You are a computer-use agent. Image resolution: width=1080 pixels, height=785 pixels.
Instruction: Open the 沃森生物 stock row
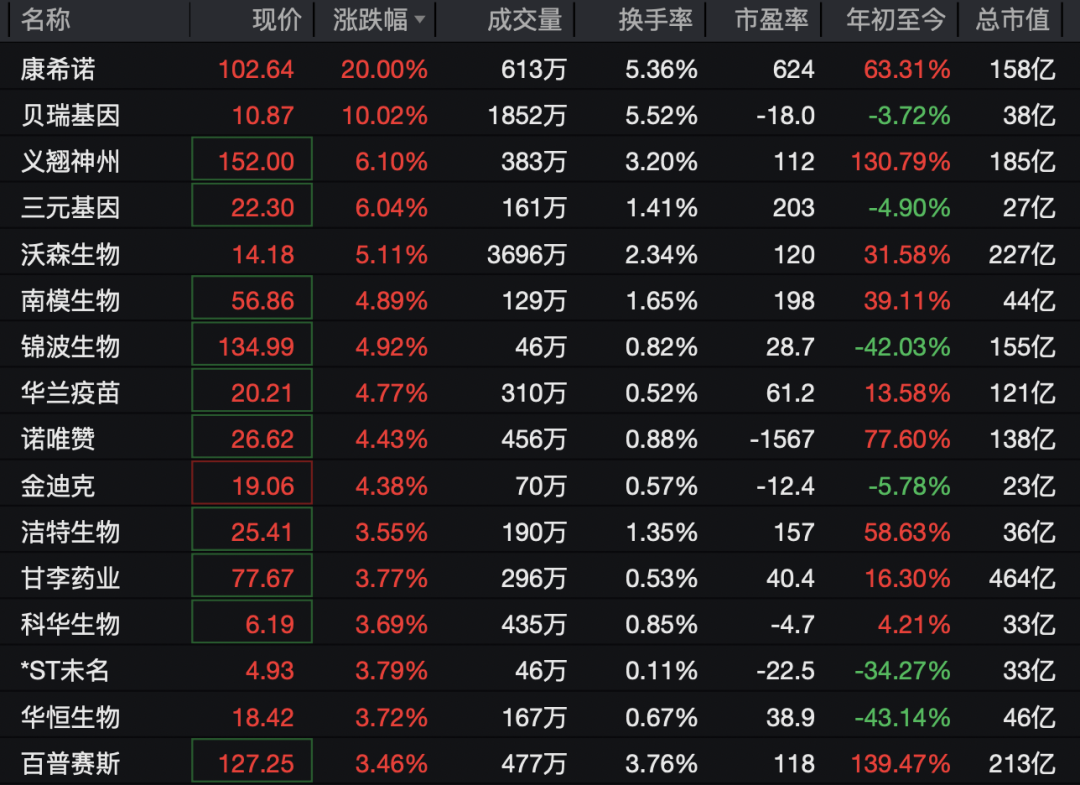click(x=540, y=254)
